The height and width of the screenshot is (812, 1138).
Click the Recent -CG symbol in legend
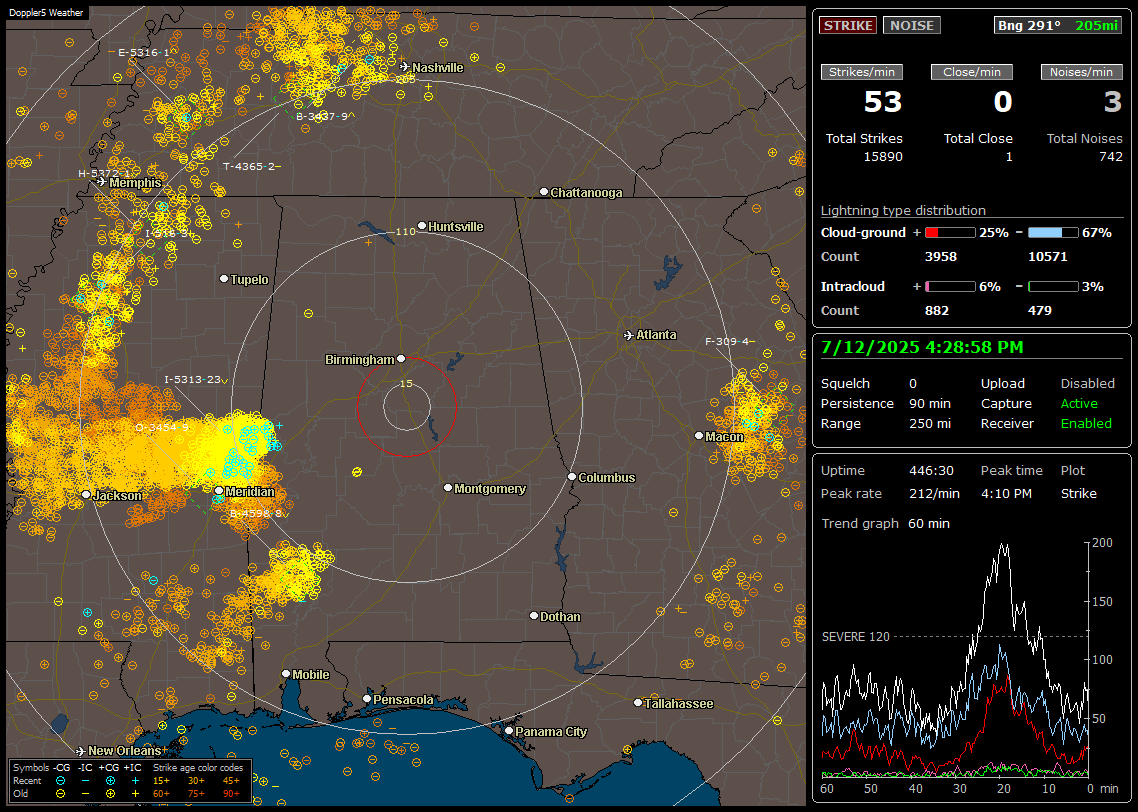(x=60, y=781)
